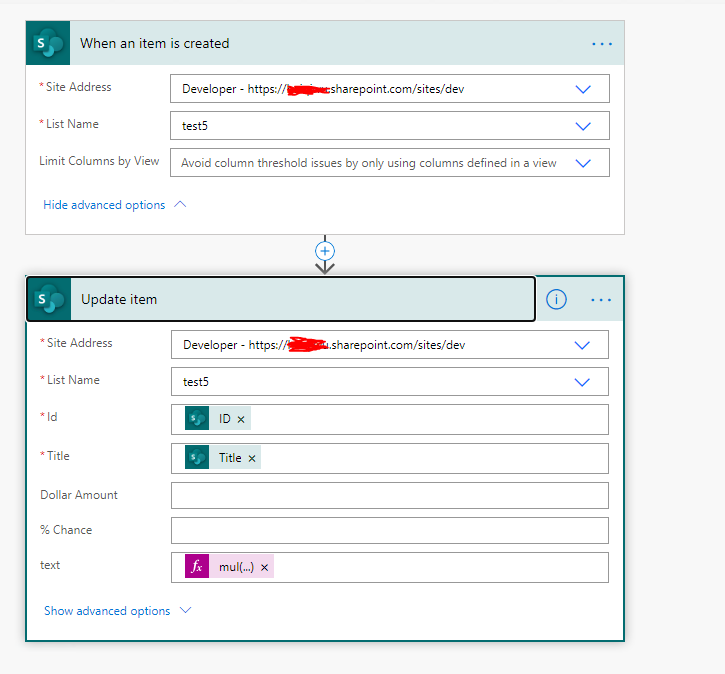The height and width of the screenshot is (674, 725).
Task: Click the '% Chance' field label
Action: [x=66, y=530]
